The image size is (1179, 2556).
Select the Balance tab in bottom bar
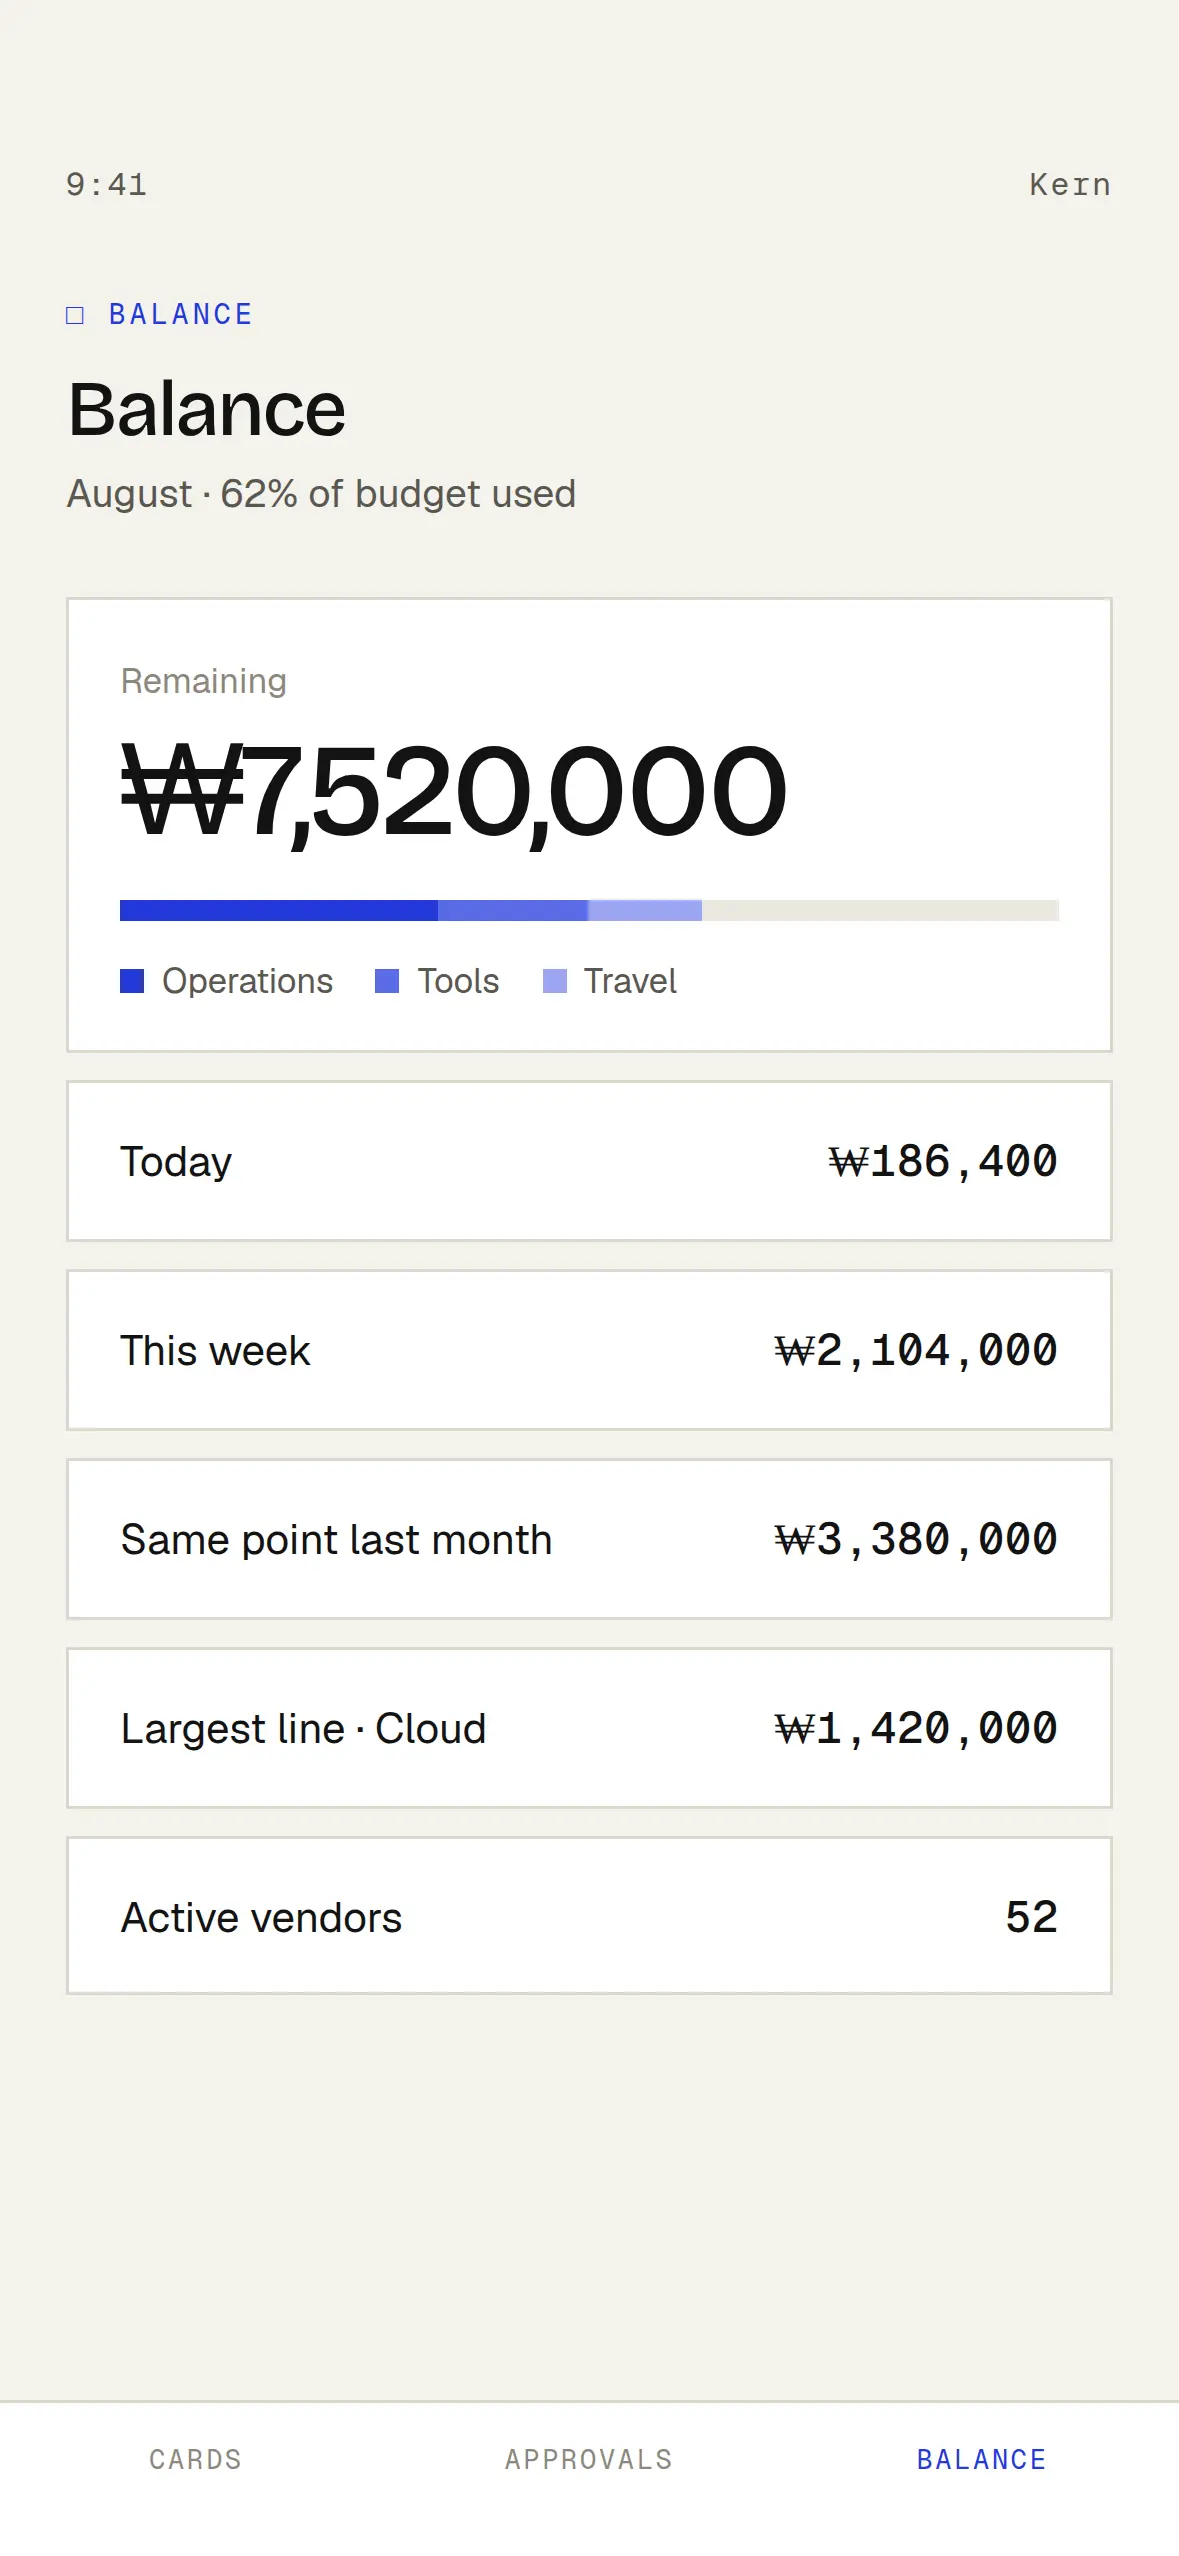click(x=982, y=2459)
